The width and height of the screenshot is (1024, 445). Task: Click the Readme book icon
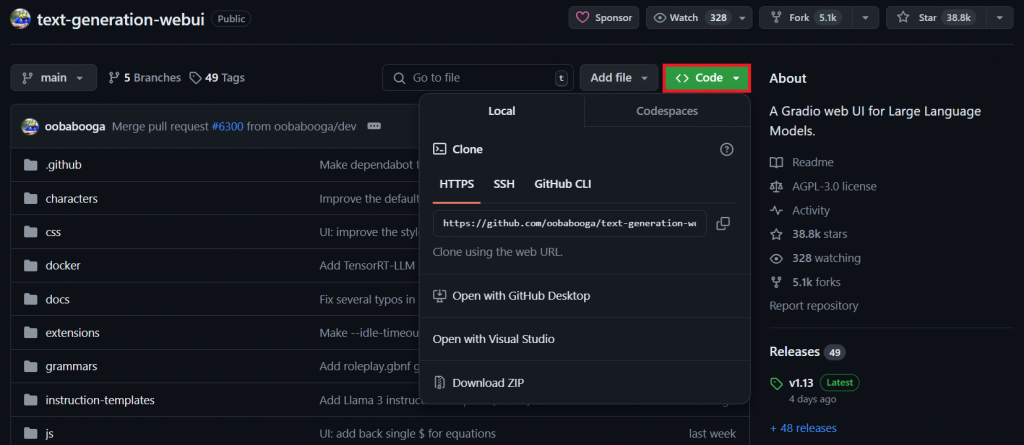[x=776, y=163]
